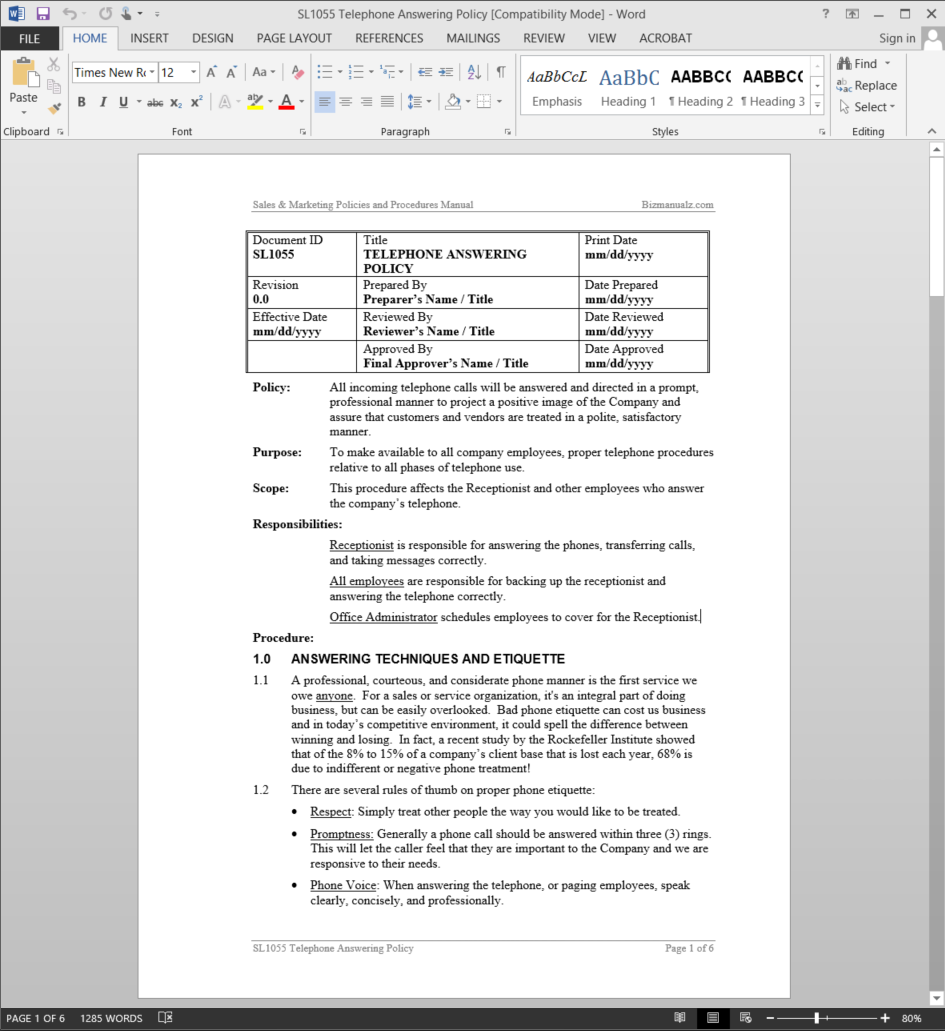Increase font size with Grow Font icon
Image resolution: width=945 pixels, height=1031 pixels.
(212, 72)
